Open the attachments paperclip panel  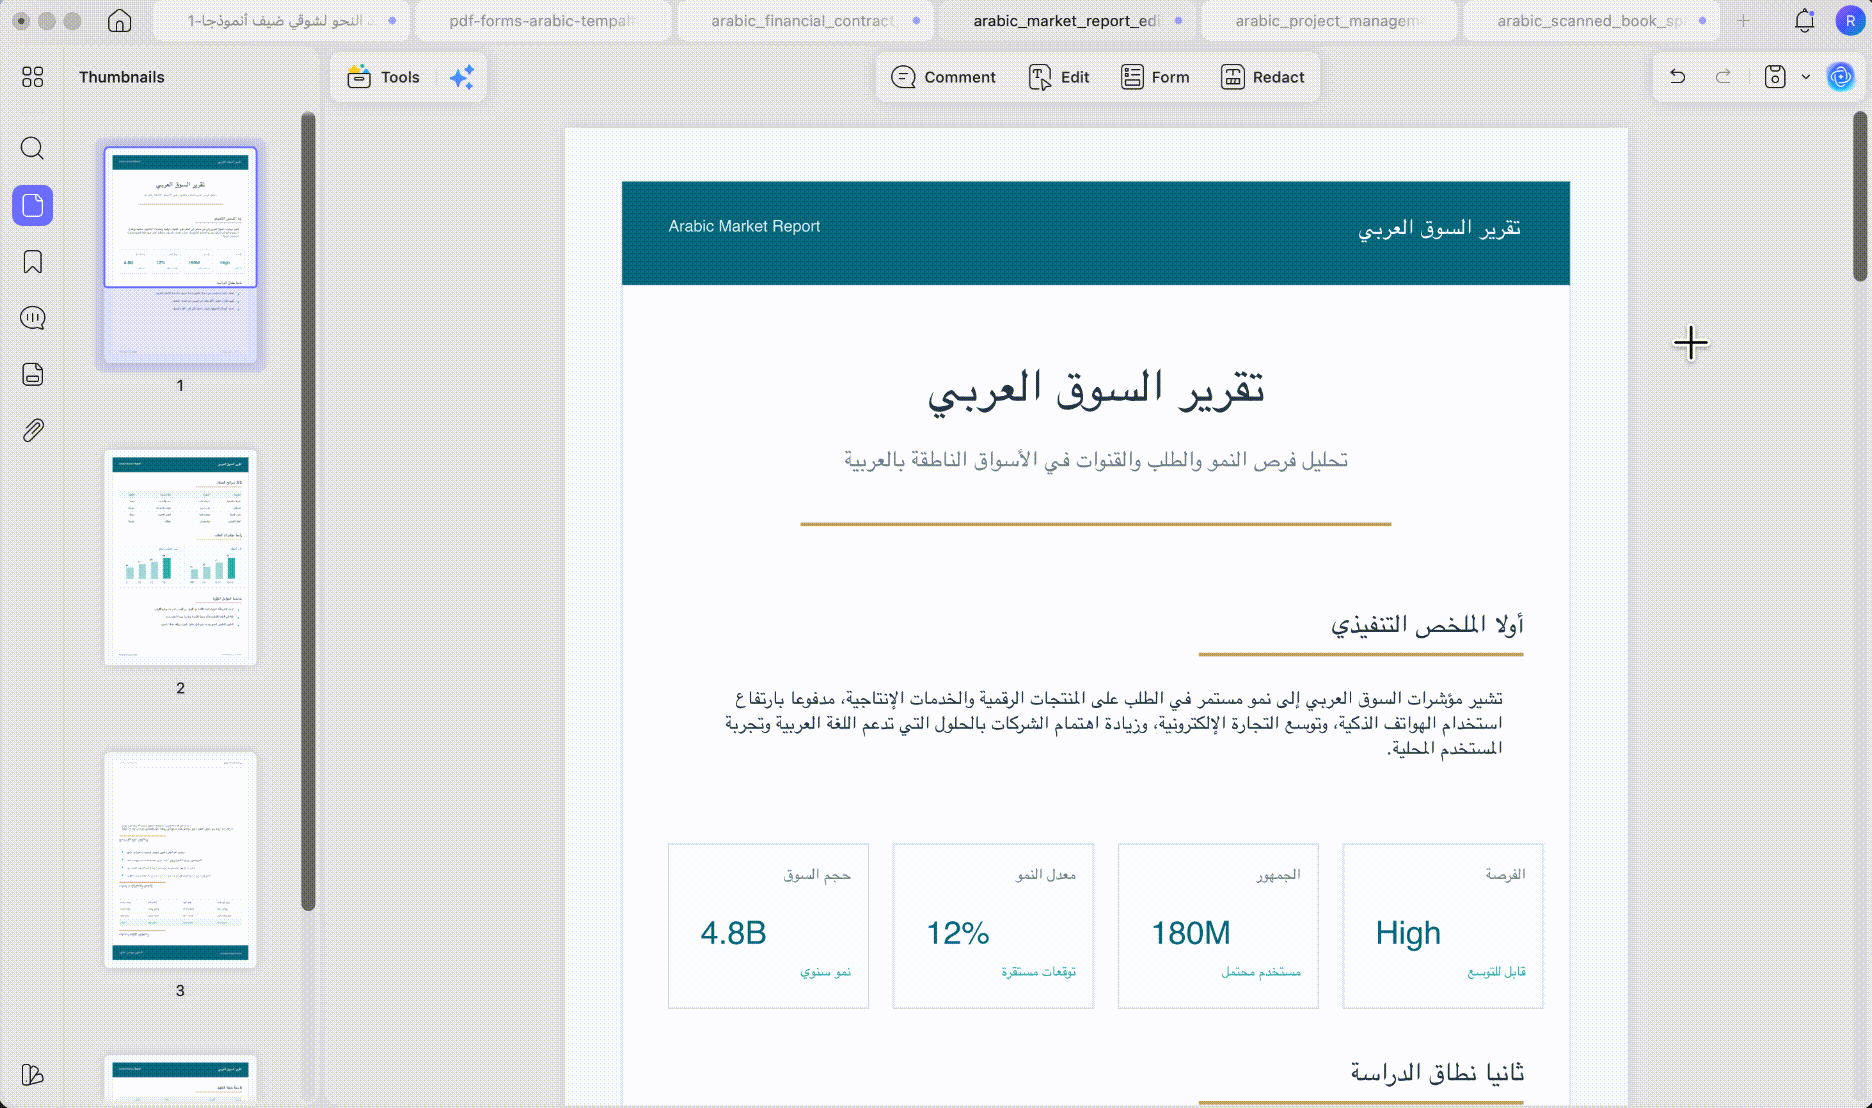pyautogui.click(x=32, y=430)
